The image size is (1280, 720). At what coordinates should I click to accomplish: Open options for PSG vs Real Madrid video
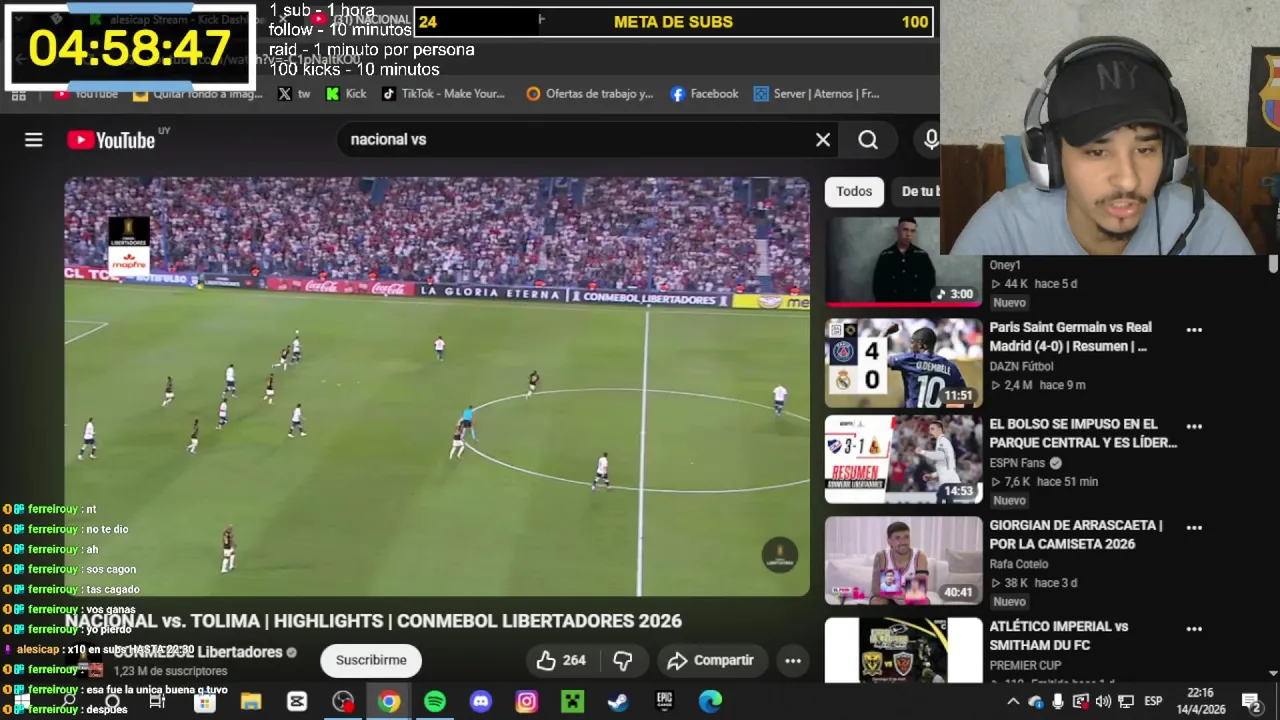pos(1194,329)
